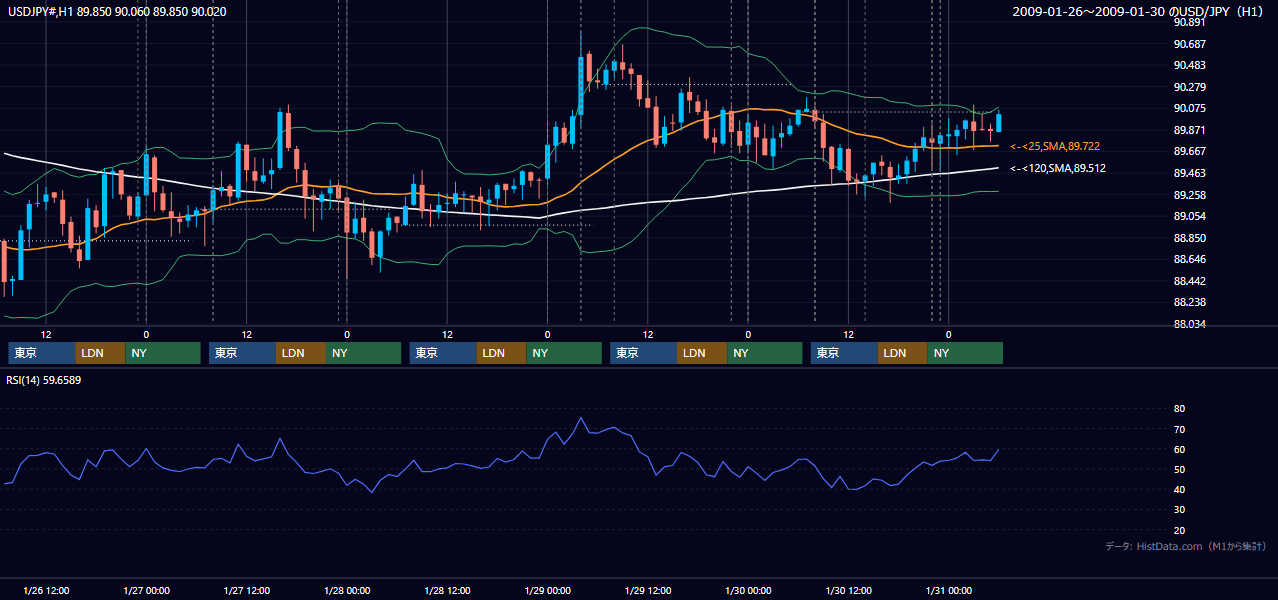Click the 1/31 00:00 time label
The image size is (1278, 600).
click(x=949, y=590)
